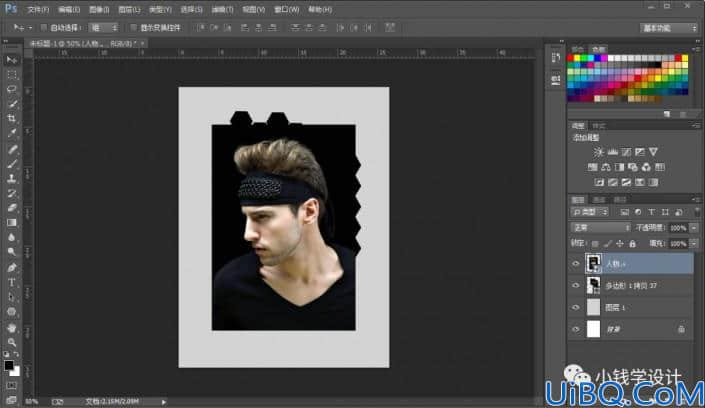This screenshot has width=705, height=408.
Task: Select the Zoom tool in the toolbox
Action: click(x=12, y=343)
